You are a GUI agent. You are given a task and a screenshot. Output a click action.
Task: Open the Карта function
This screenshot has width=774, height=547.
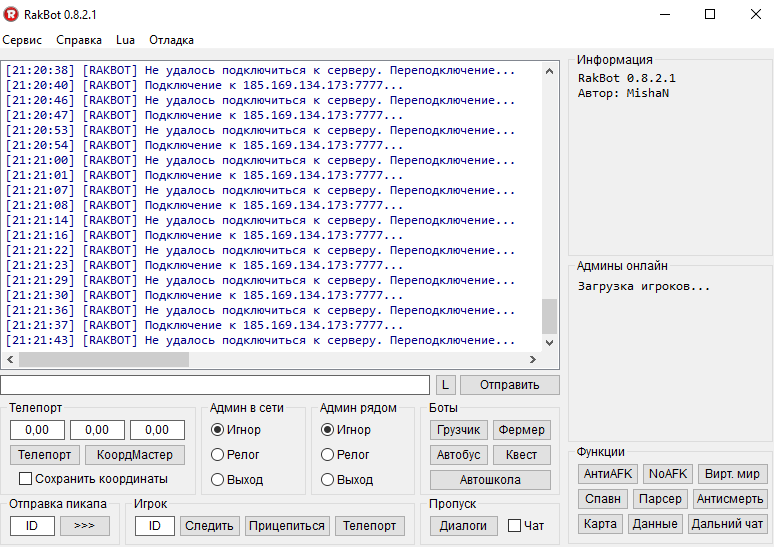[x=600, y=524]
